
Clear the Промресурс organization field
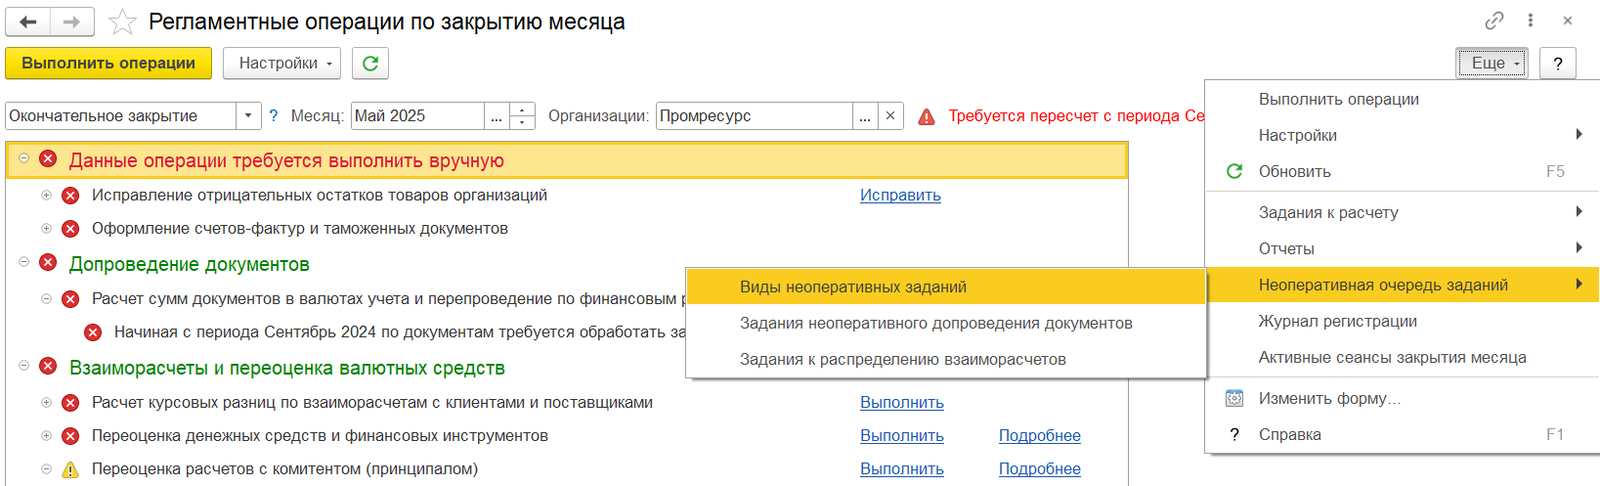click(x=890, y=116)
